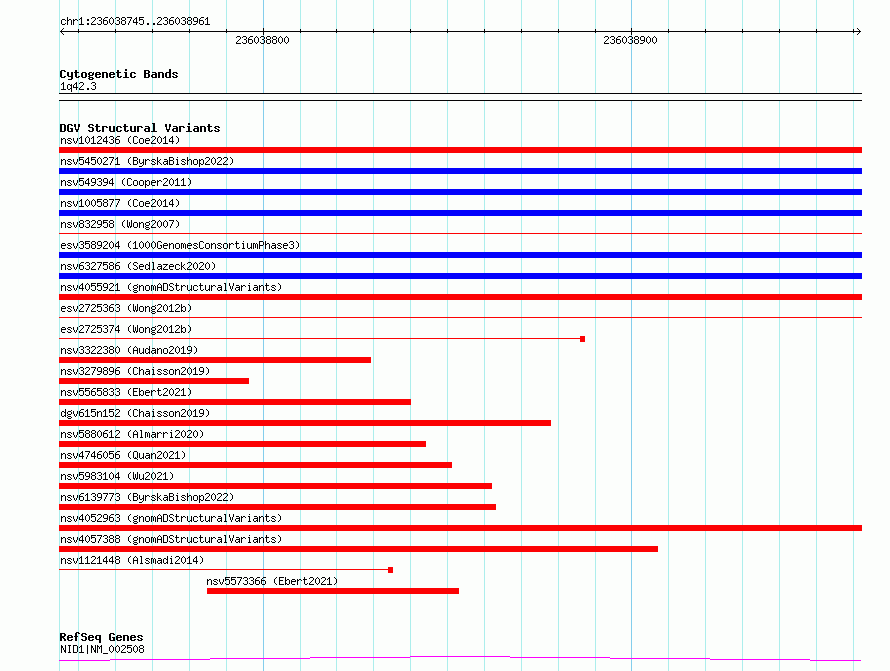The height and width of the screenshot is (671, 890).
Task: Open nsv4052963 (gnomADStructuralVariants) label
Action: point(171,518)
